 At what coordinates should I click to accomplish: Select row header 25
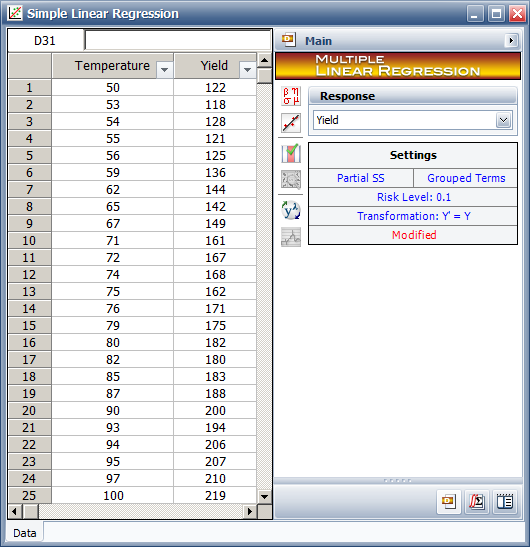coord(29,496)
